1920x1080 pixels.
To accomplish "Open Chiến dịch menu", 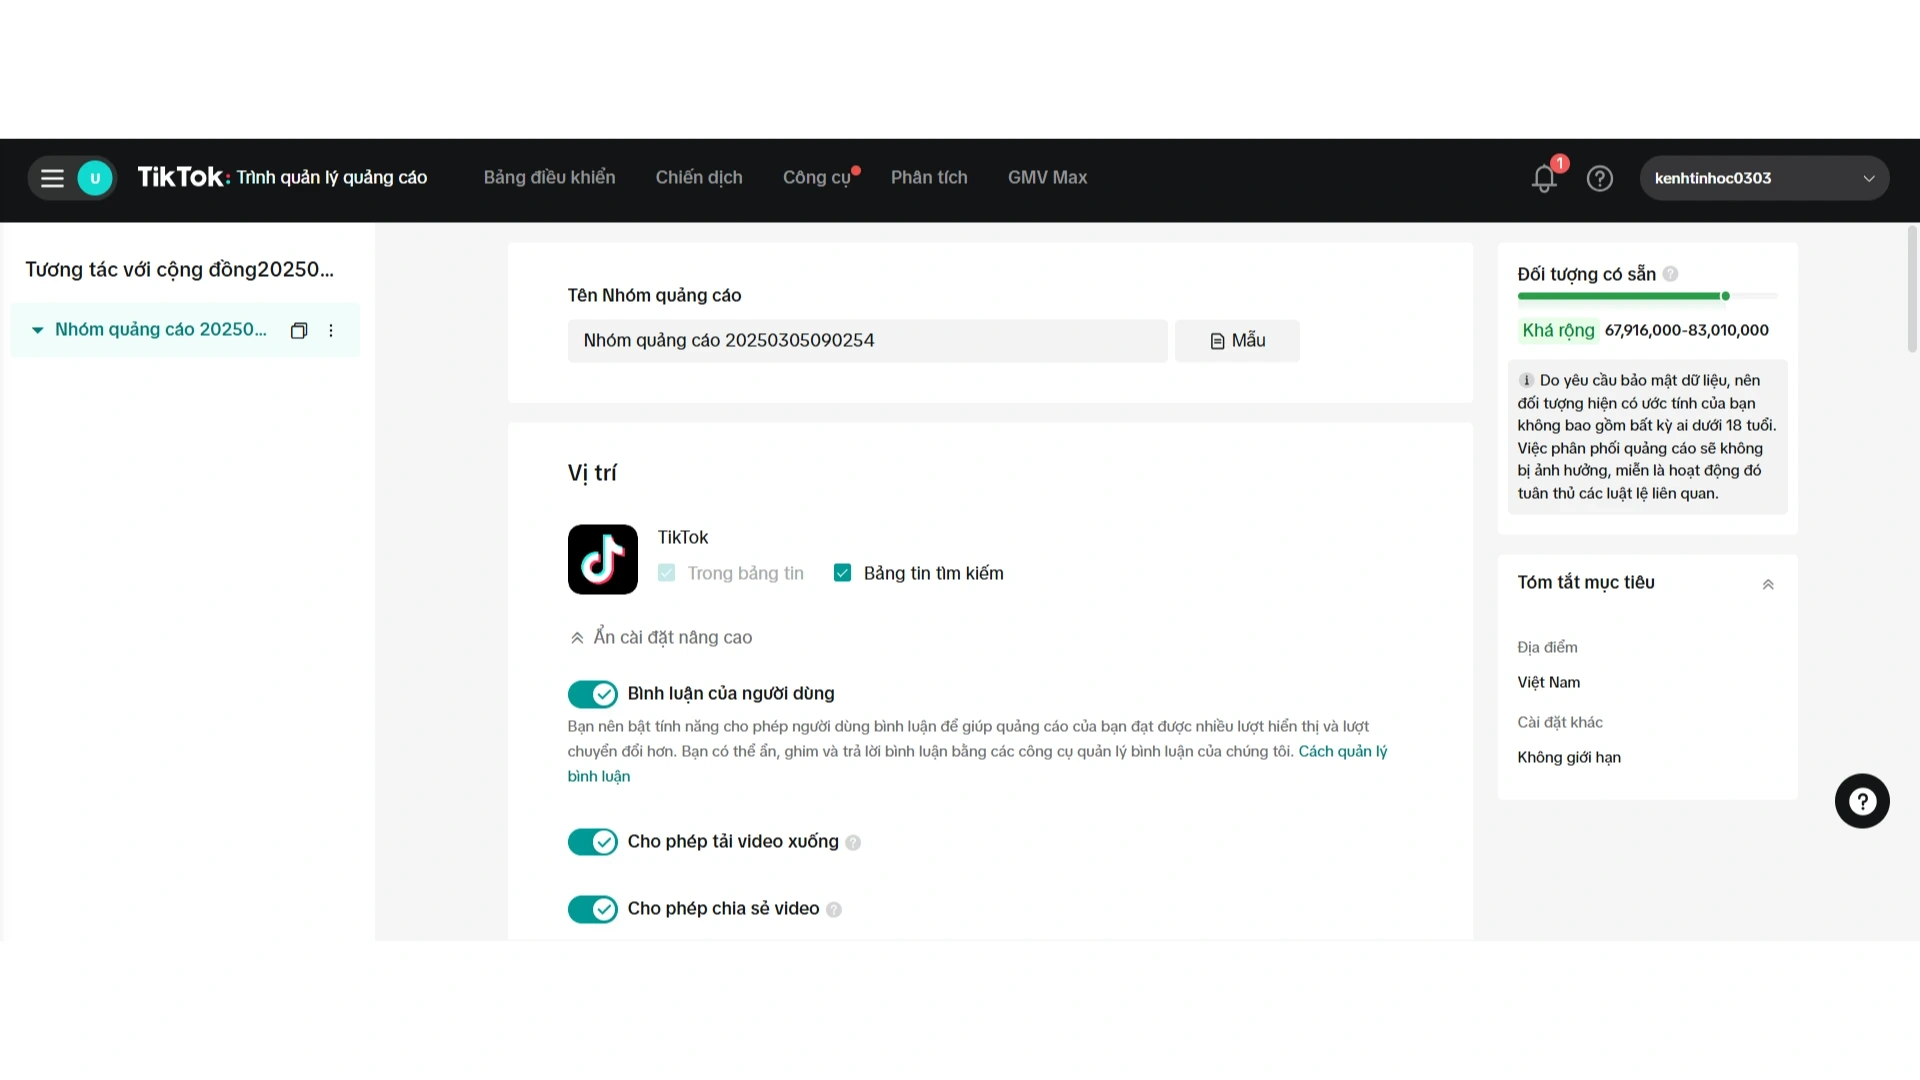I will pyautogui.click(x=699, y=177).
